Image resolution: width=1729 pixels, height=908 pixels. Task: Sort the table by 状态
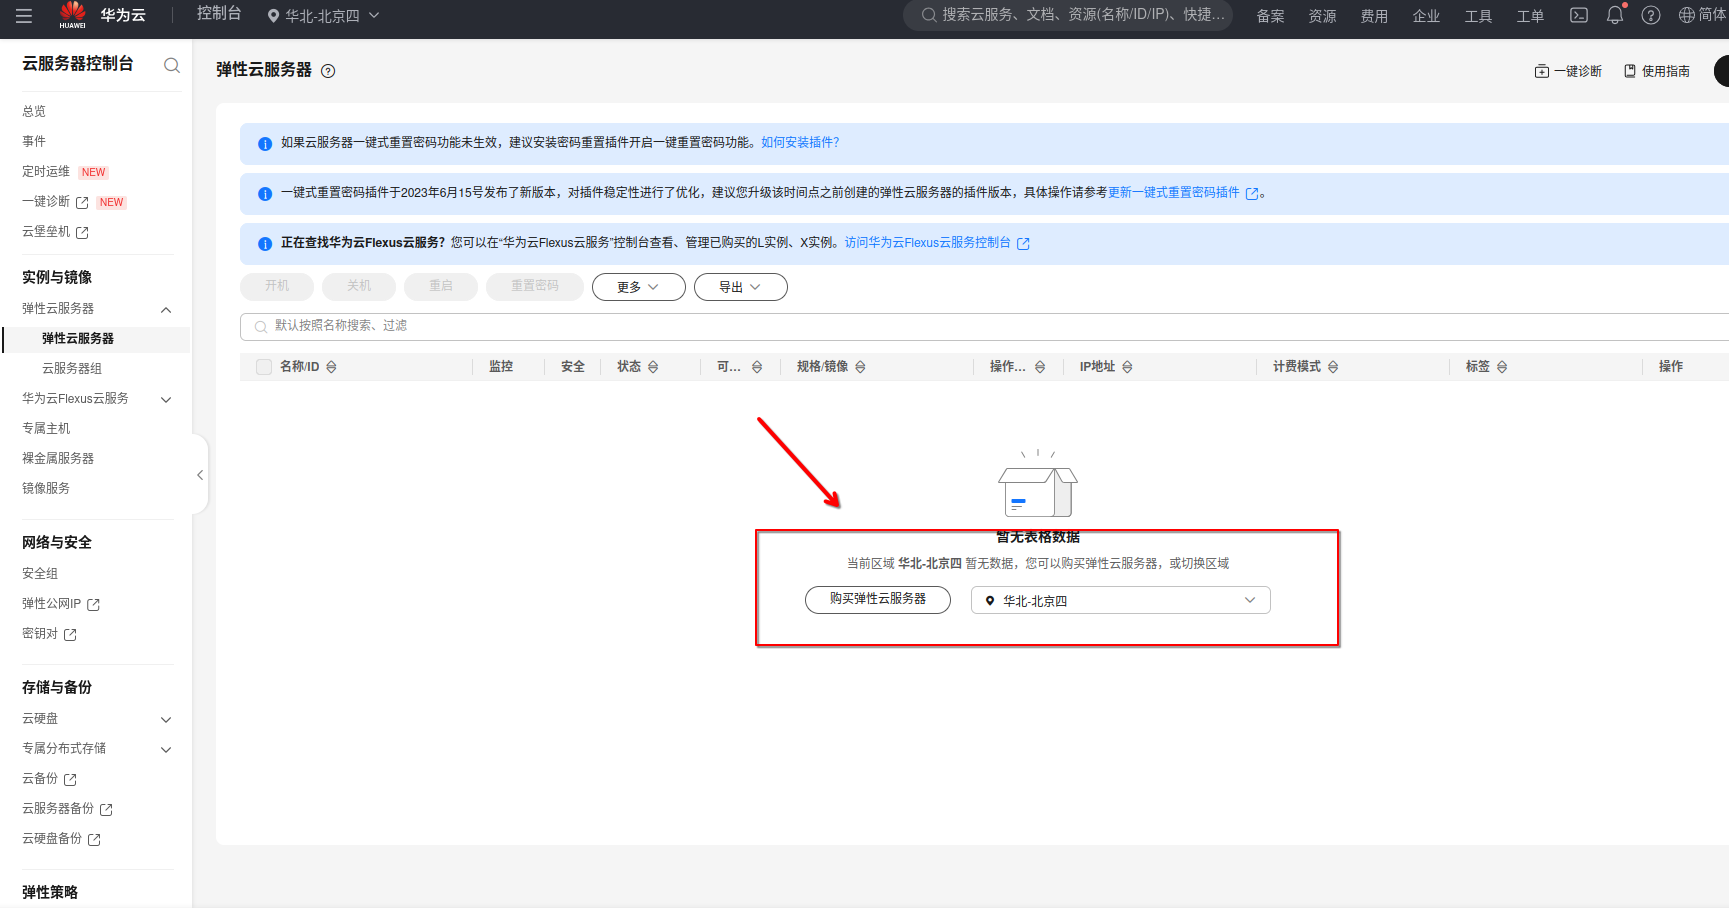[x=653, y=367]
